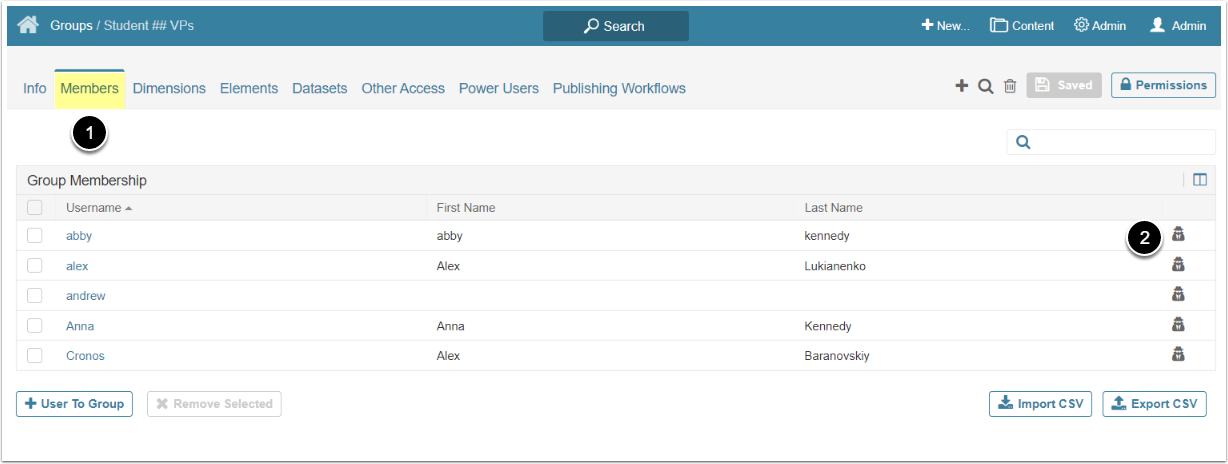The height and width of the screenshot is (464, 1228).
Task: Open the Permissions button
Action: pos(1163,85)
